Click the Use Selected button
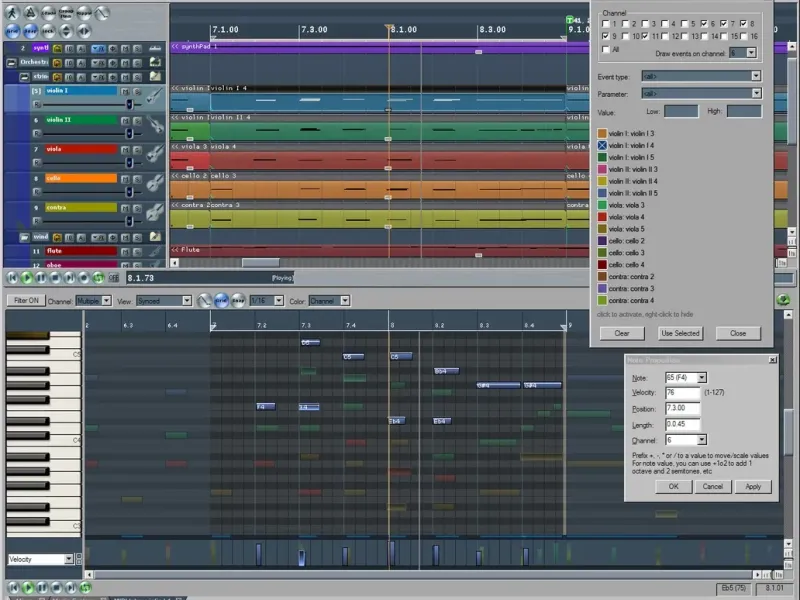The width and height of the screenshot is (800, 600). [x=680, y=333]
